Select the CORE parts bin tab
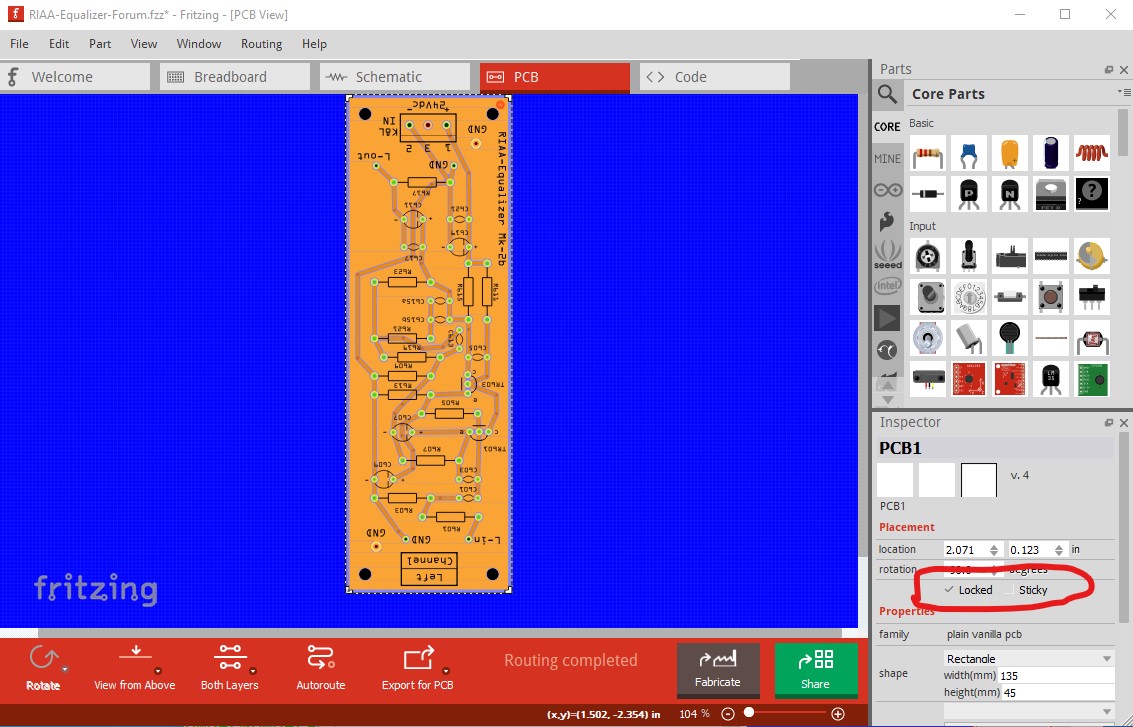This screenshot has width=1133, height=727. pyautogui.click(x=887, y=126)
